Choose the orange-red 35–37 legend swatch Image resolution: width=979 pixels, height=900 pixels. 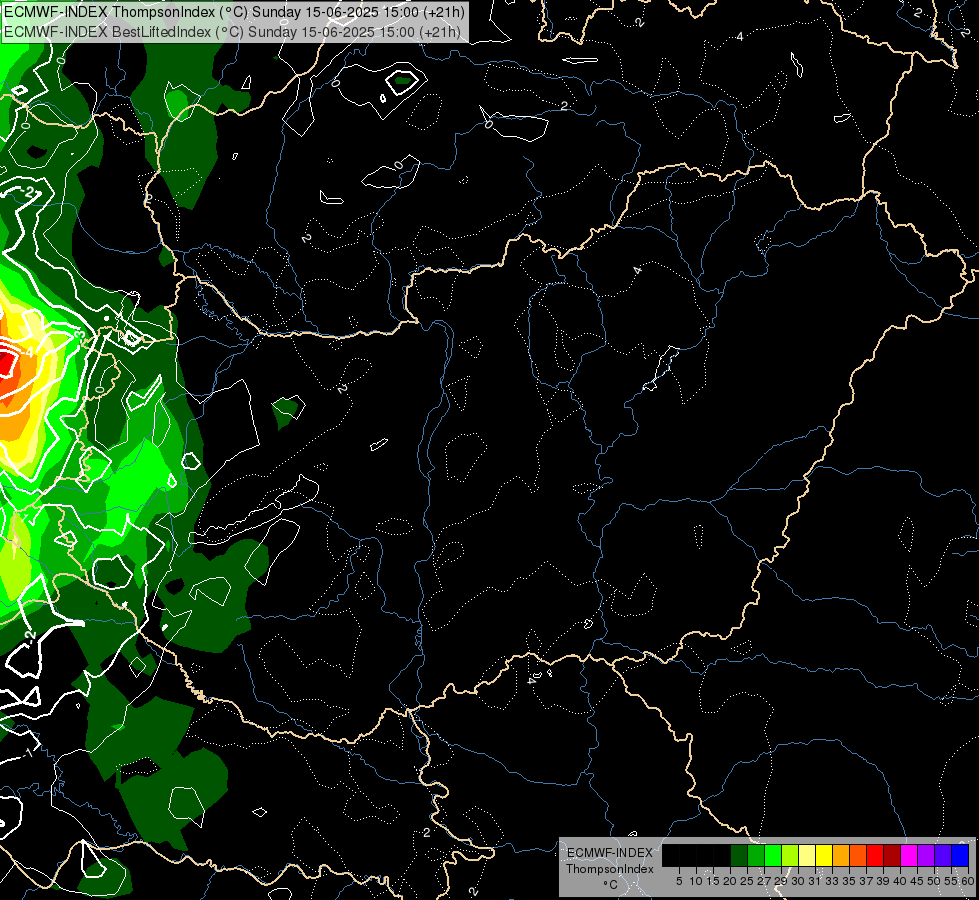[x=858, y=855]
